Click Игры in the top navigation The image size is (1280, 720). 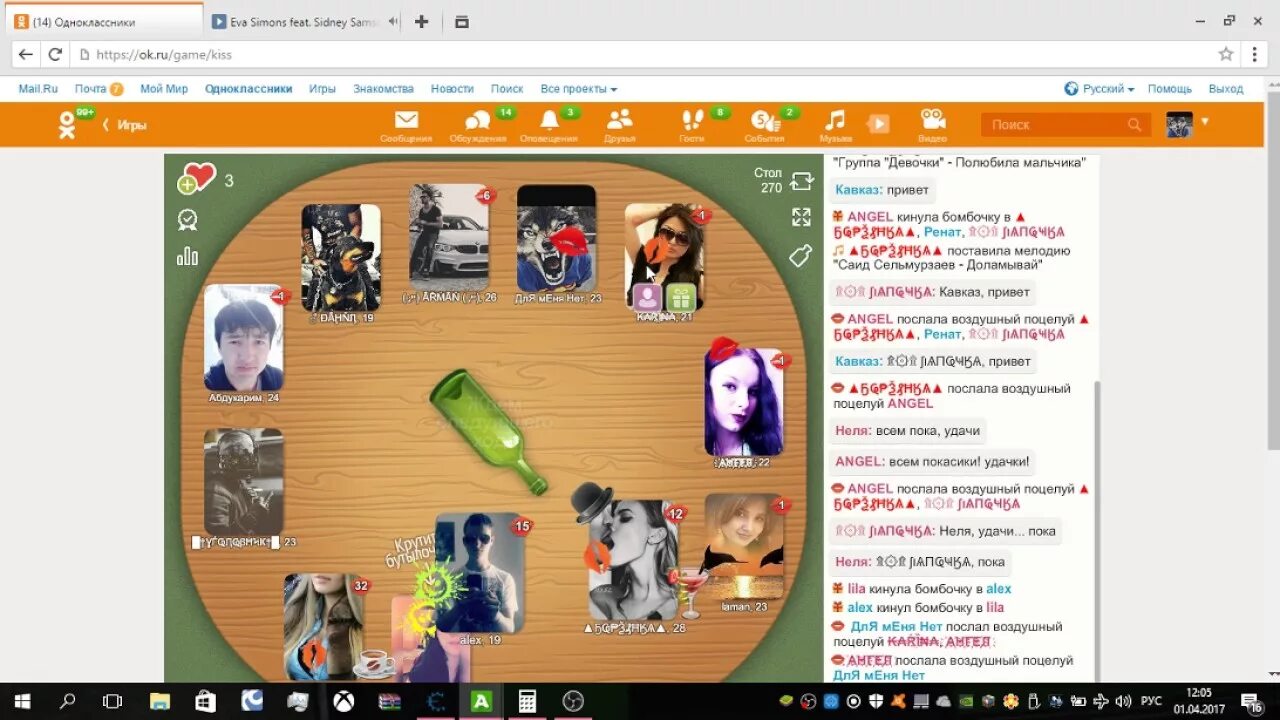click(322, 89)
